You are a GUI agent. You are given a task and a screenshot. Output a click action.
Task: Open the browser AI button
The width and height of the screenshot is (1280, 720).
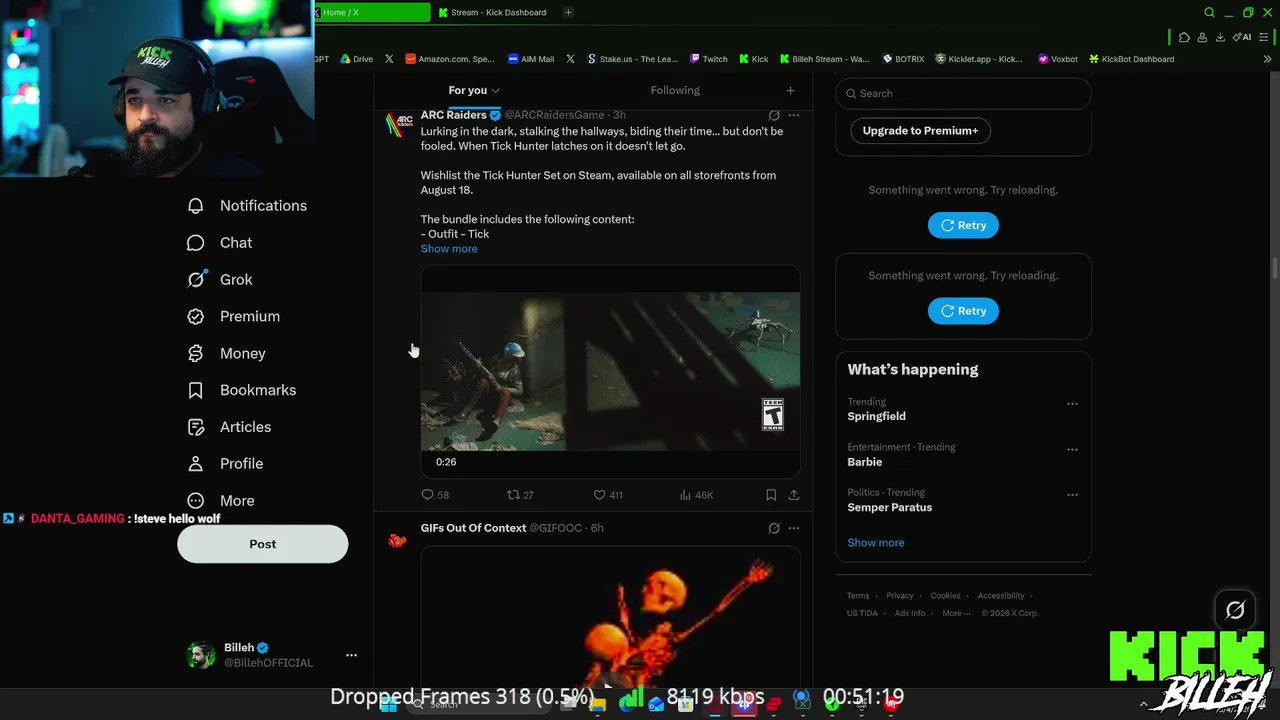[1242, 37]
